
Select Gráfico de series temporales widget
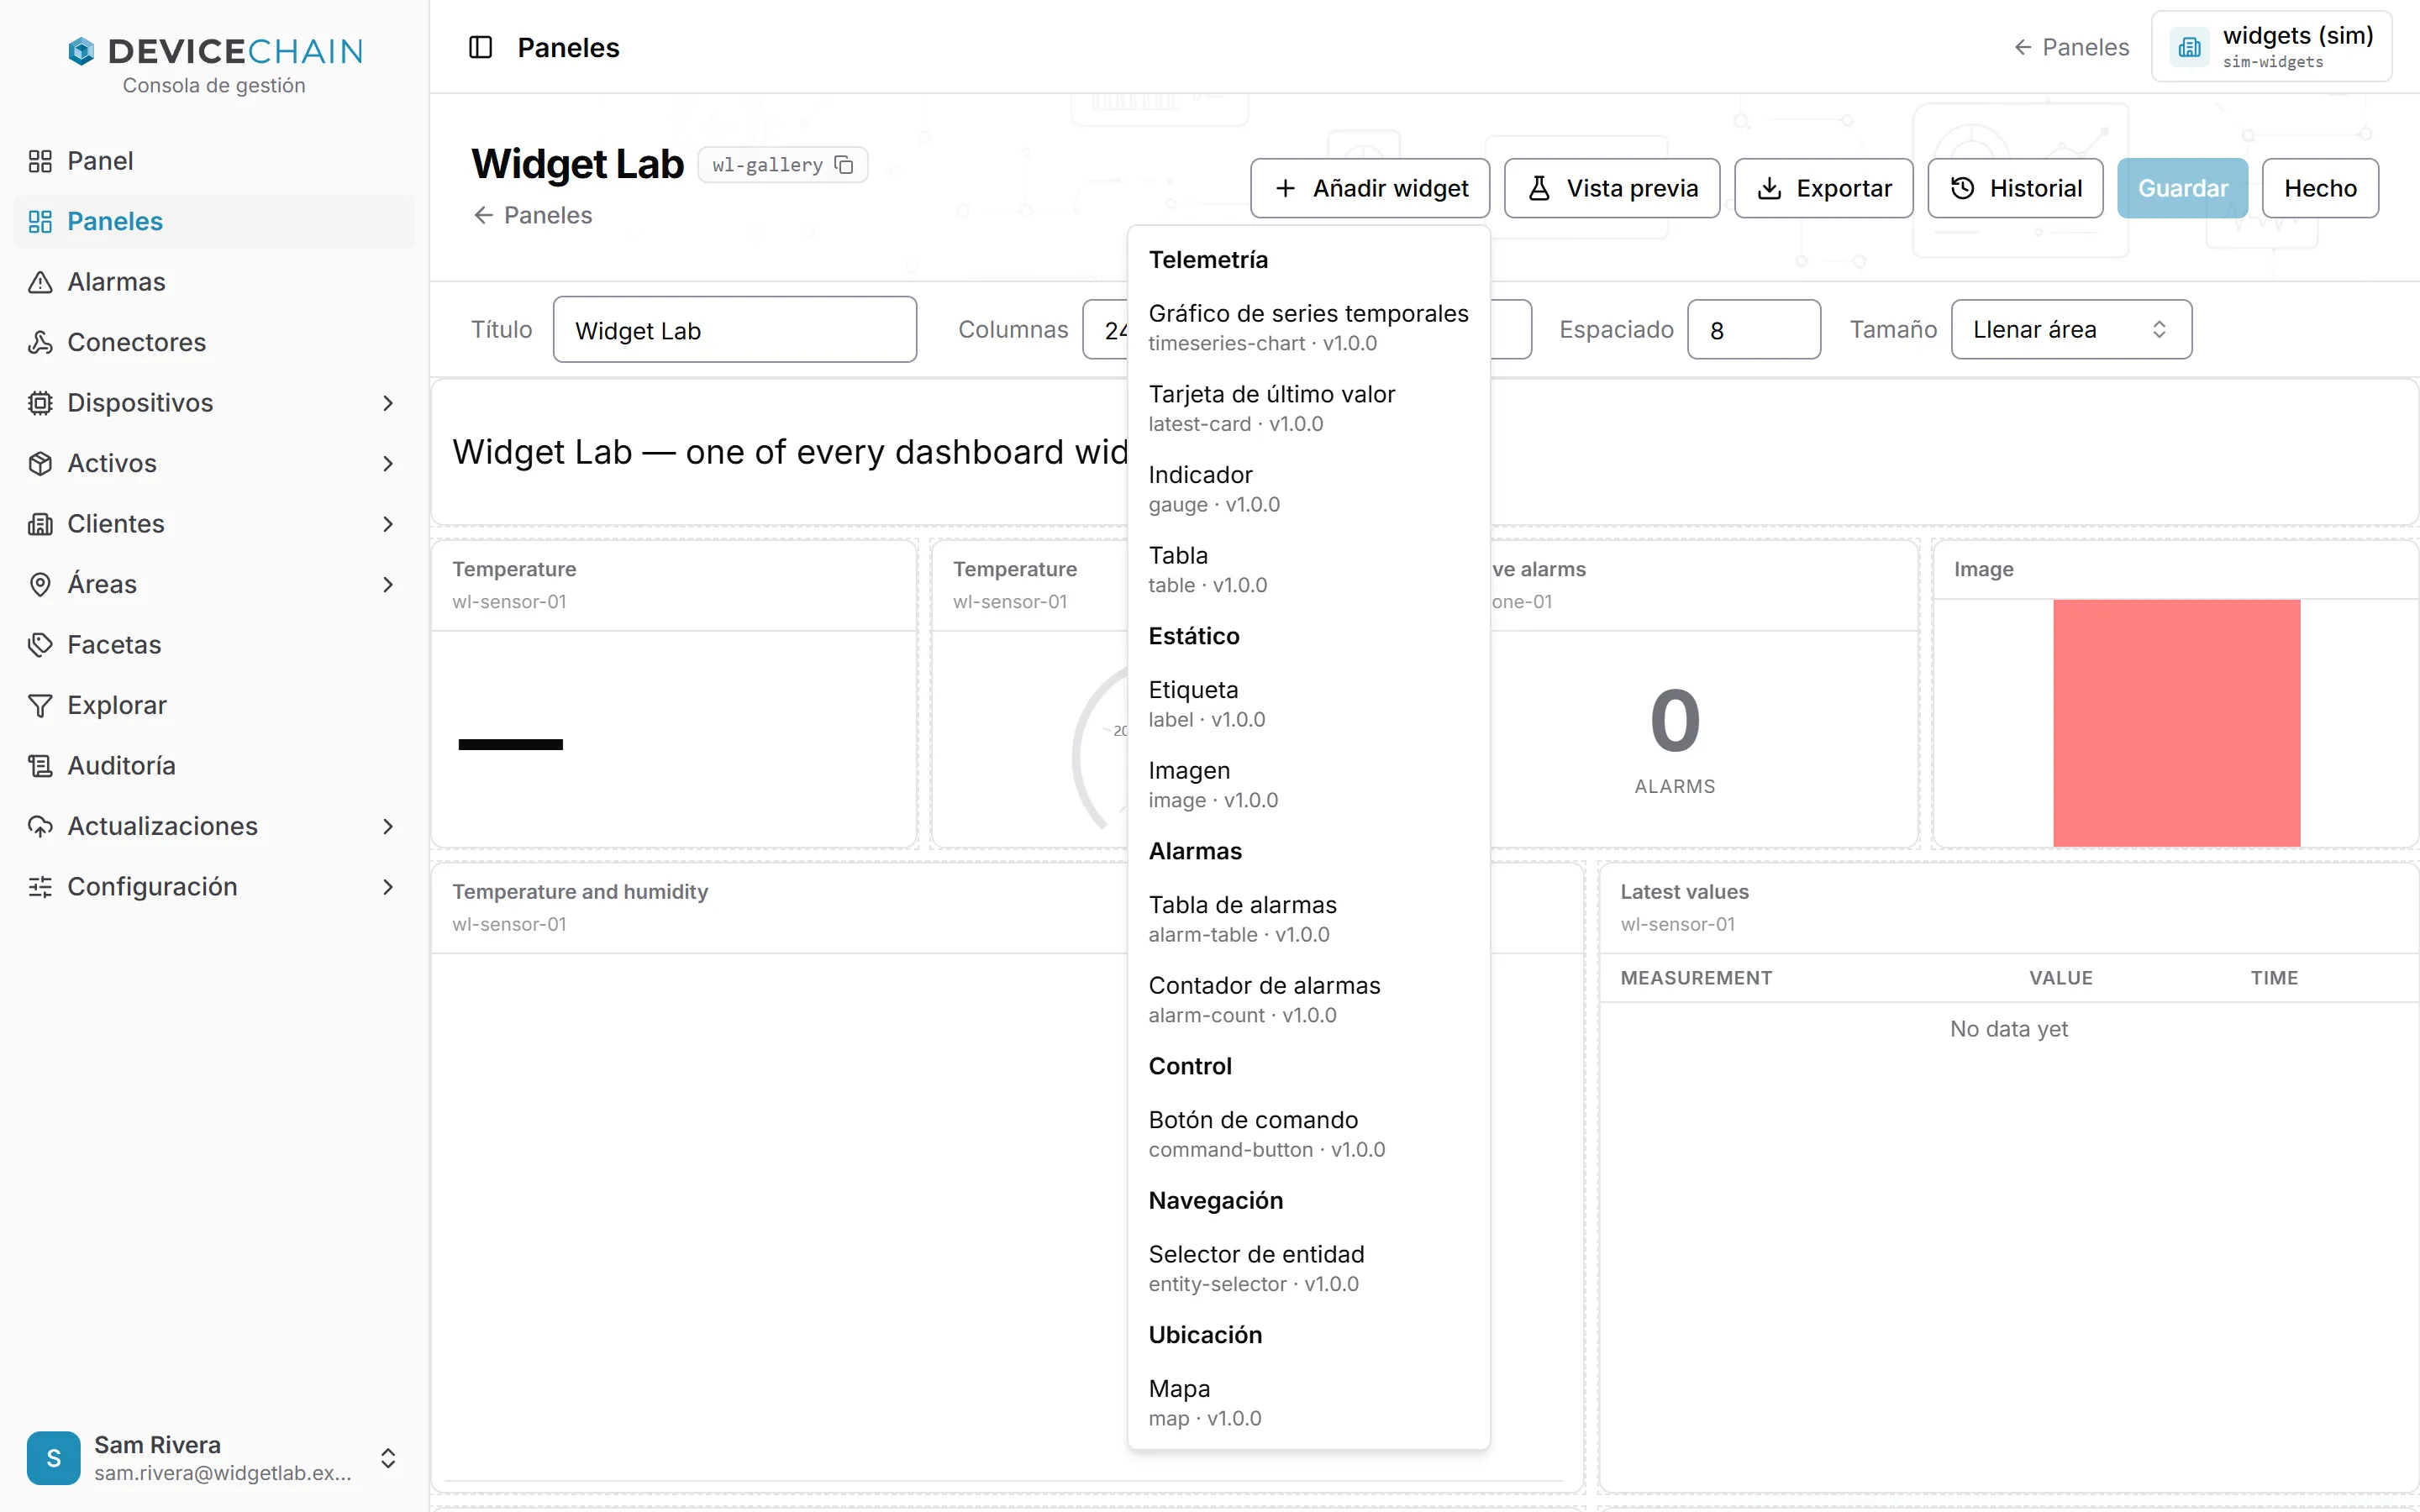pos(1308,327)
